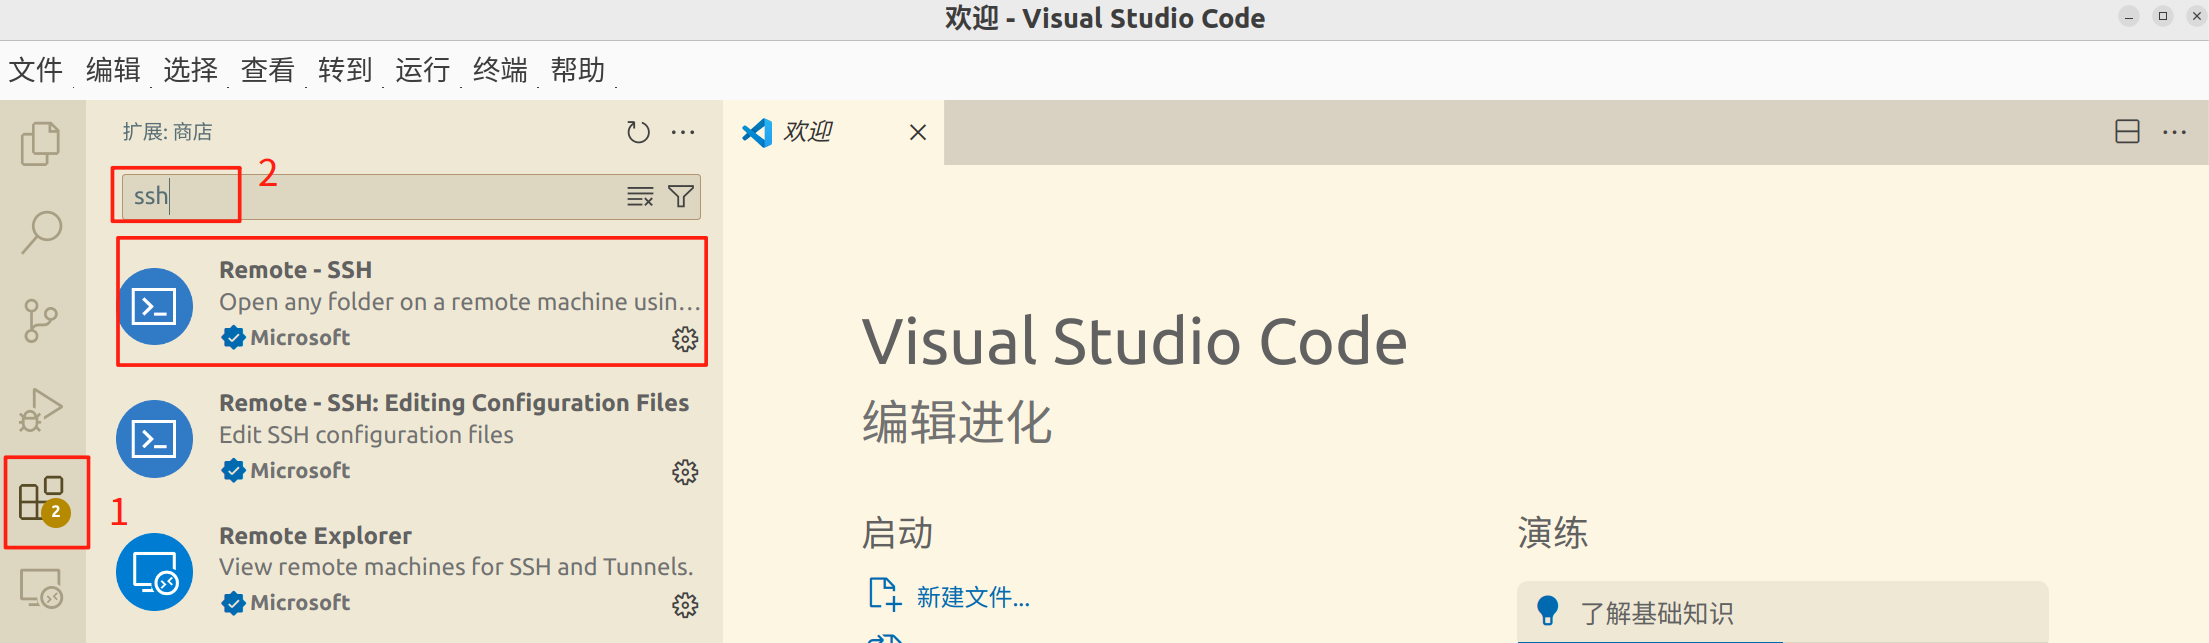Click the New File icon beside 新建文件
Image resolution: width=2209 pixels, height=643 pixels.
[885, 594]
